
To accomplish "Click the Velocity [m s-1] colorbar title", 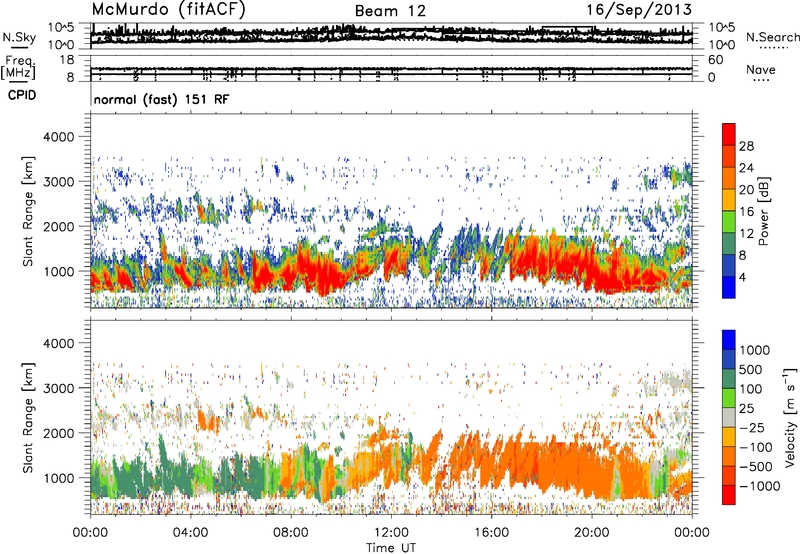I will 790,418.
